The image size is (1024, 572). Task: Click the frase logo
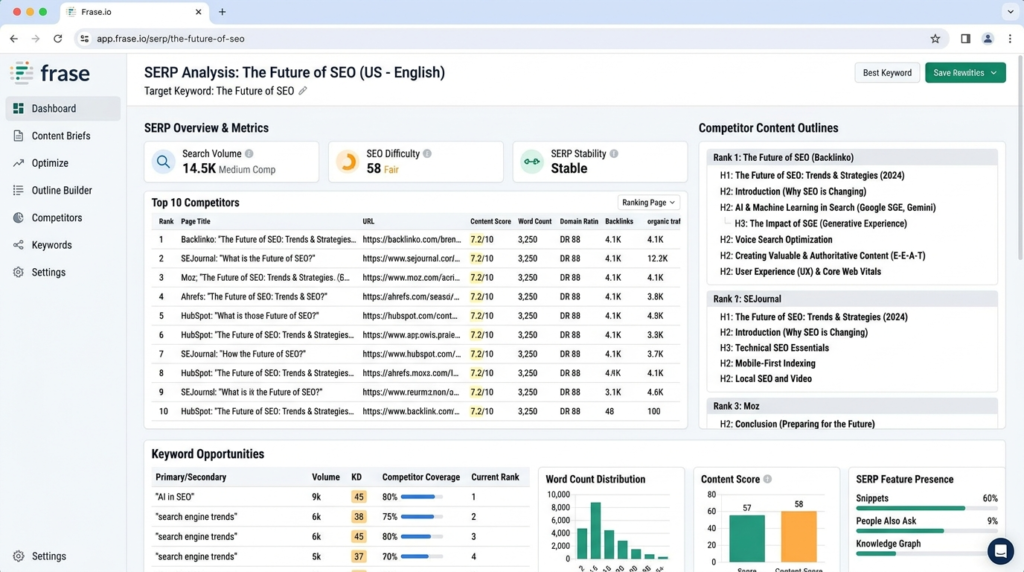pyautogui.click(x=50, y=73)
